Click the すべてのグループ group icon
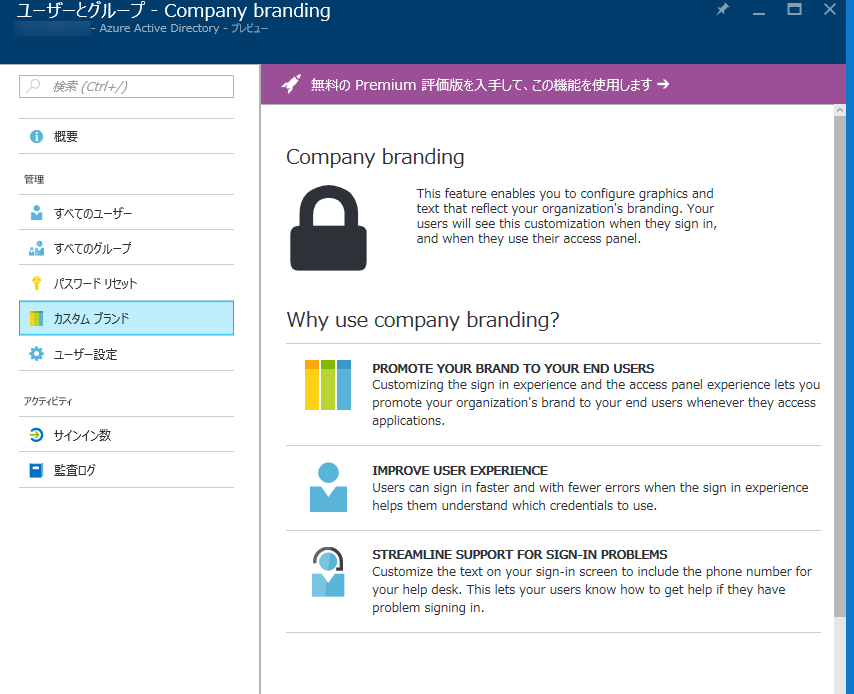854x694 pixels. pyautogui.click(x=36, y=248)
